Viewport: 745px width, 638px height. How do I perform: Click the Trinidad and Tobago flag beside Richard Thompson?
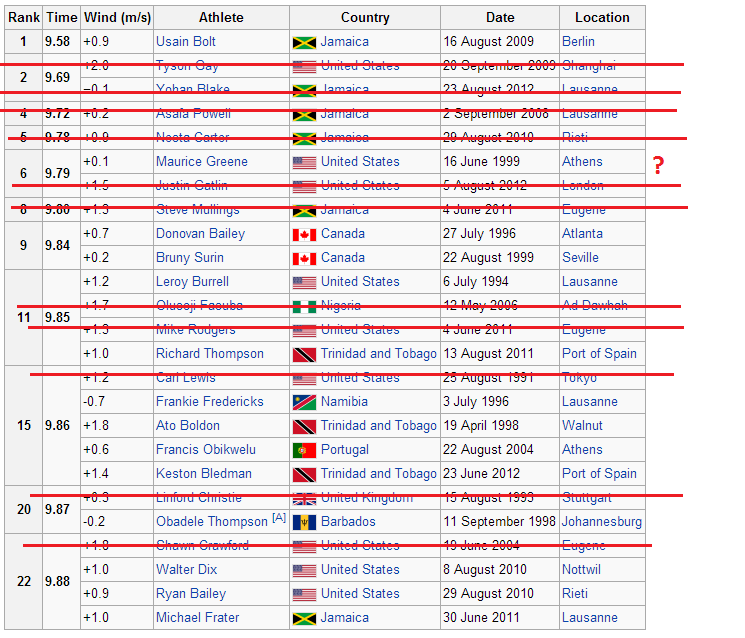[x=304, y=354]
